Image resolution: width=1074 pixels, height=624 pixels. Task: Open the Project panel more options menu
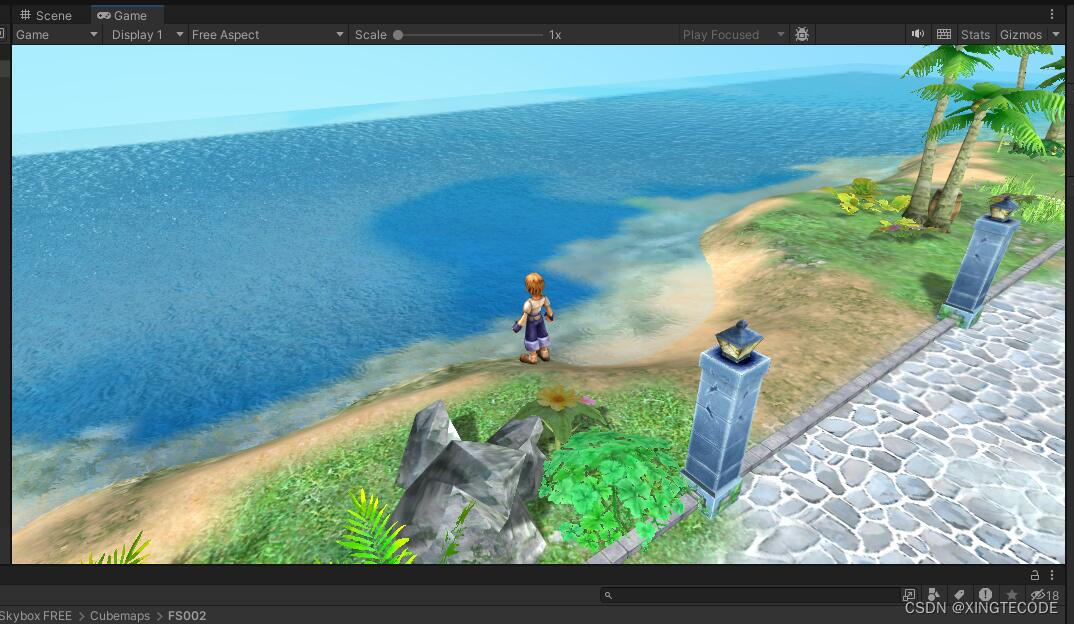point(1052,575)
